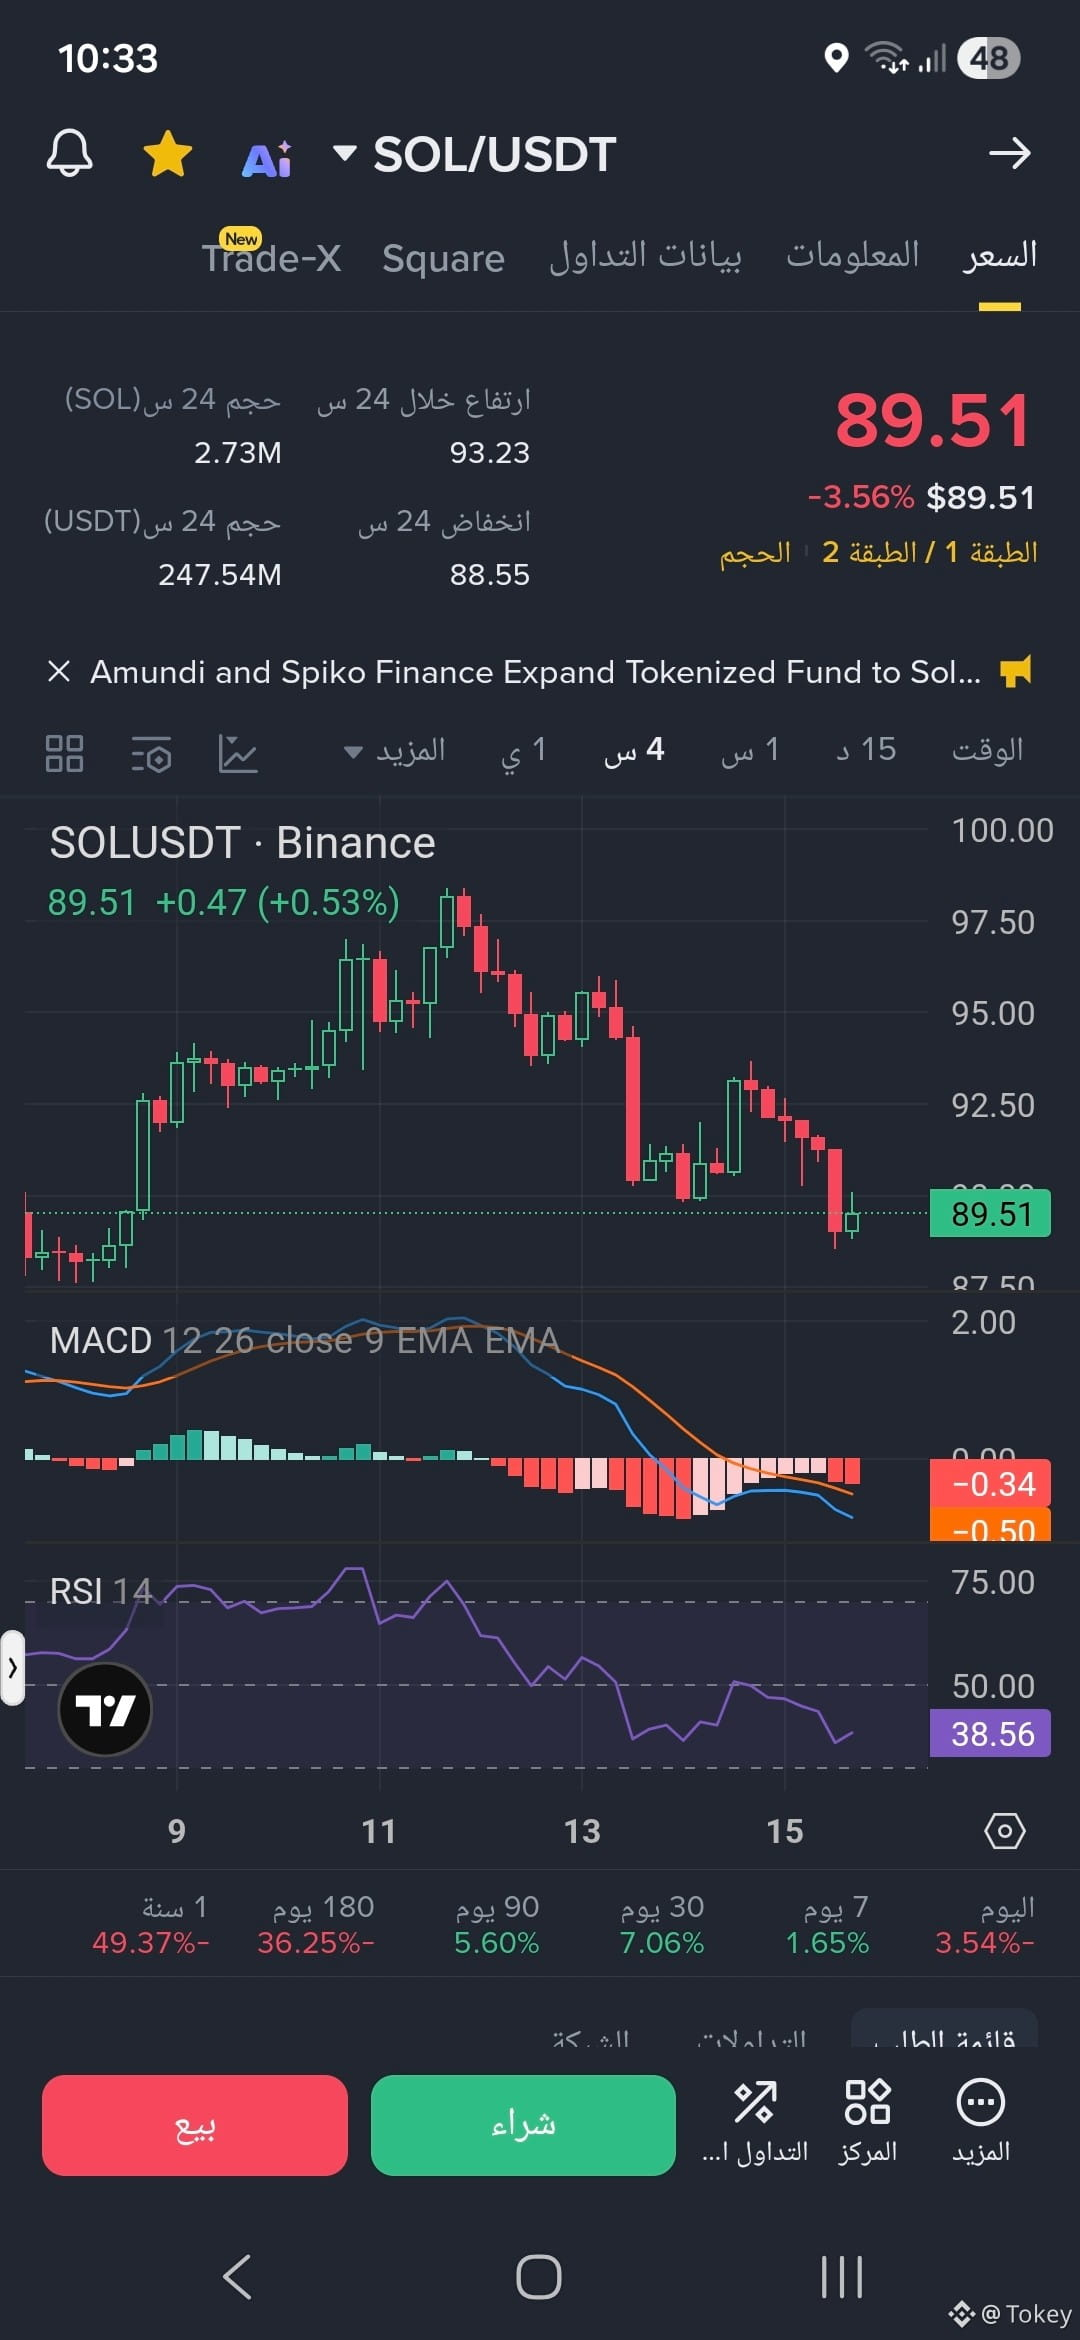Tap the Android recent apps button
This screenshot has width=1080, height=2340.
841,2277
